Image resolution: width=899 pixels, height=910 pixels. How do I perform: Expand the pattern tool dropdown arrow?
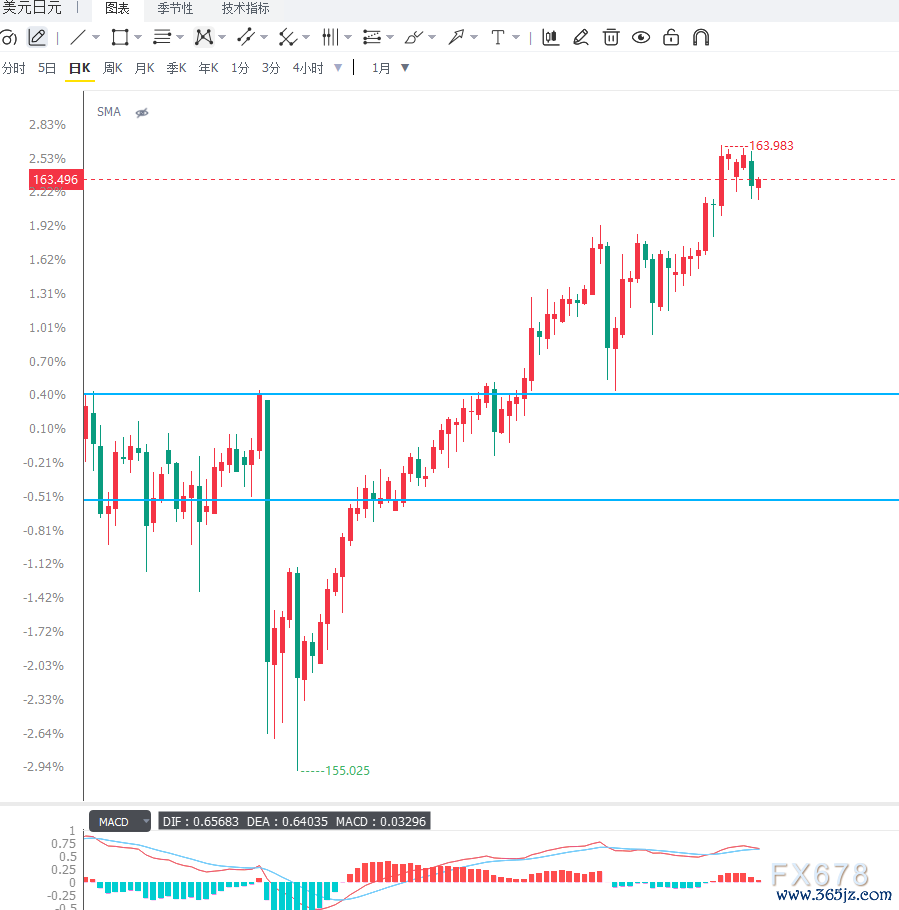click(222, 38)
